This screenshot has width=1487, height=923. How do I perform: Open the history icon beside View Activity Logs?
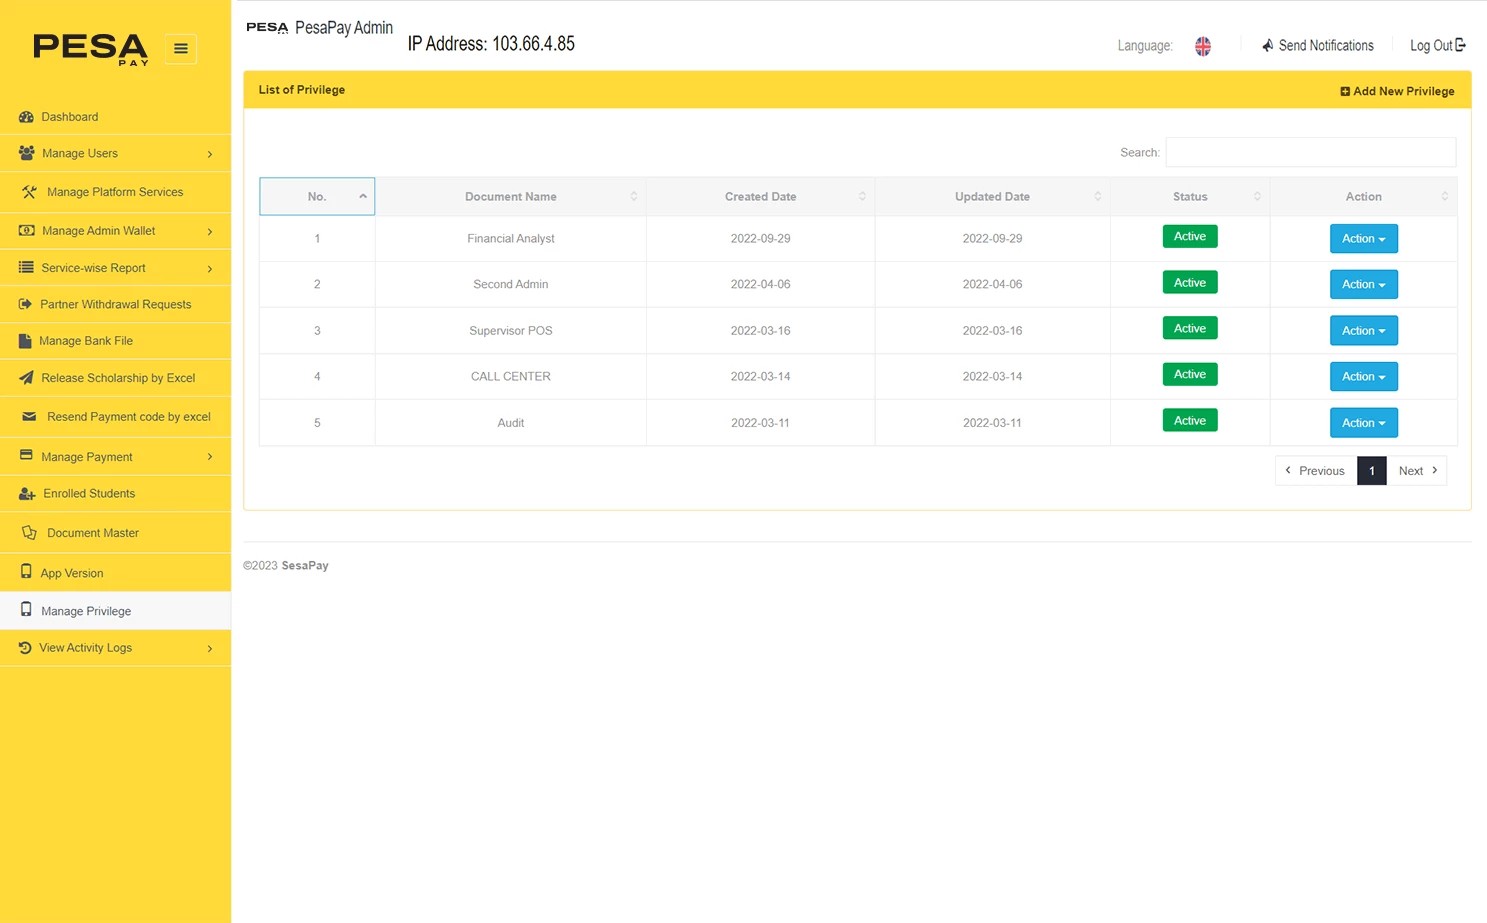(24, 647)
